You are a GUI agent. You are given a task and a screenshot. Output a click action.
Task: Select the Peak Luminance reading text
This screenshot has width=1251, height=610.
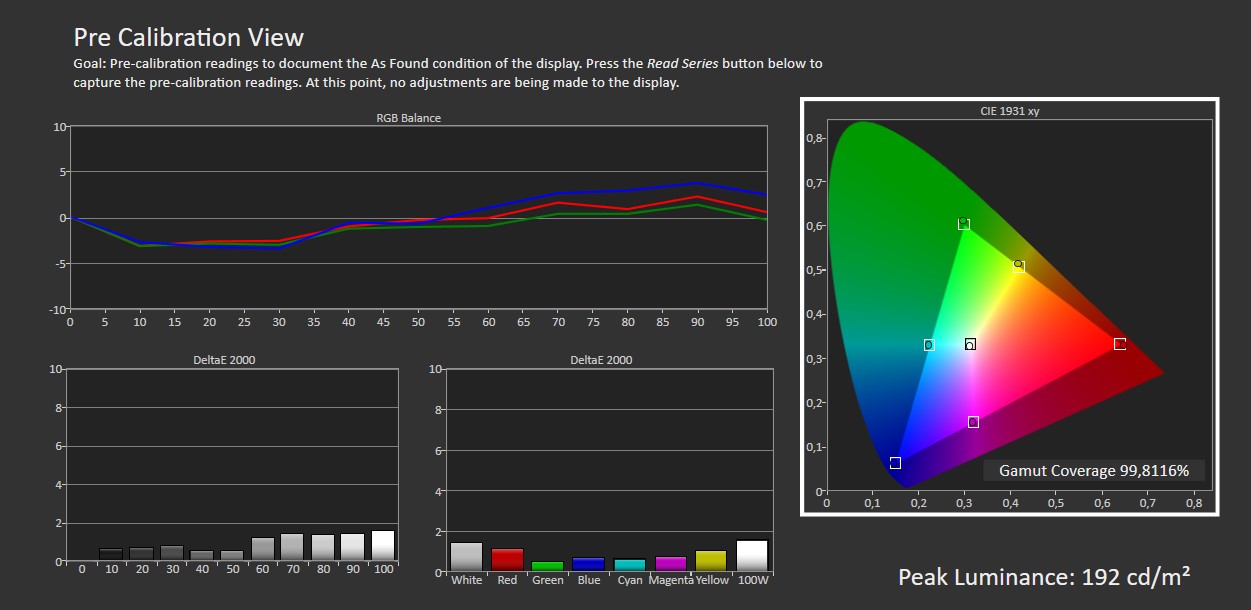pyautogui.click(x=1043, y=577)
